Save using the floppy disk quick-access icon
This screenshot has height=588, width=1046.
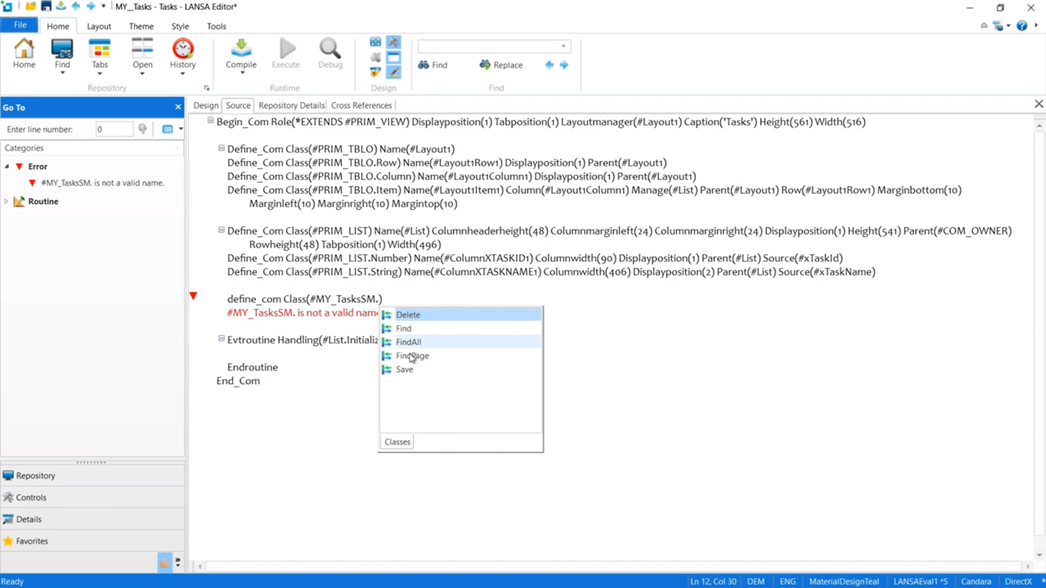point(46,6)
